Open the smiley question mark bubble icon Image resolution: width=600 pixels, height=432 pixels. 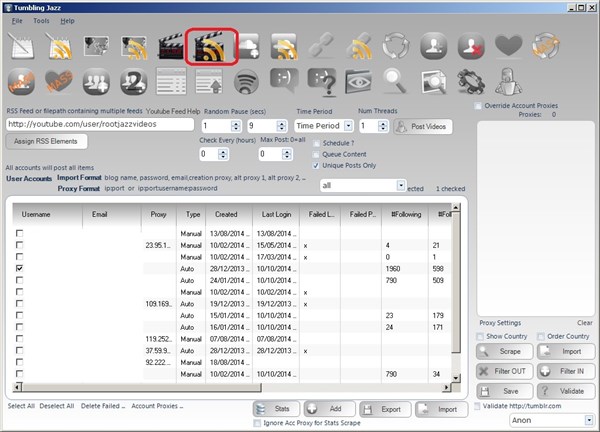point(322,82)
